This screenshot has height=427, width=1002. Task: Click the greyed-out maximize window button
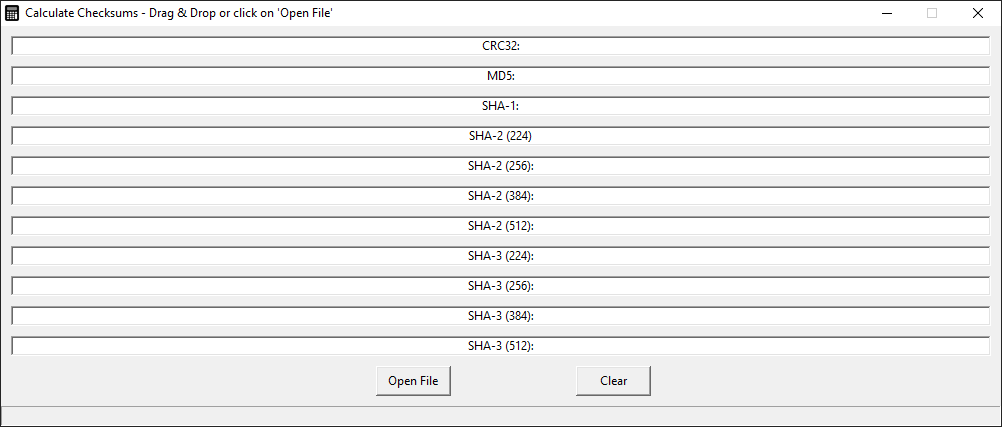[x=932, y=13]
